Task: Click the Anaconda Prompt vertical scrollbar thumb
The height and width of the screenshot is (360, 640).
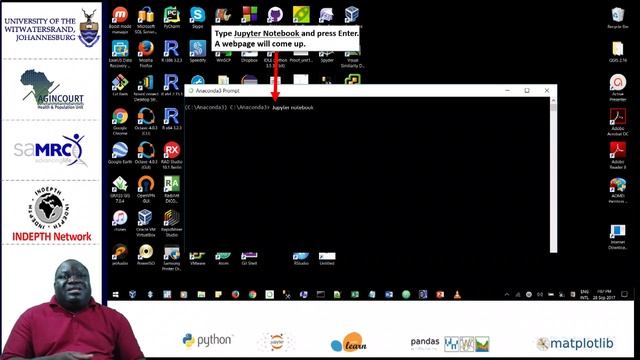Action: coord(553,107)
